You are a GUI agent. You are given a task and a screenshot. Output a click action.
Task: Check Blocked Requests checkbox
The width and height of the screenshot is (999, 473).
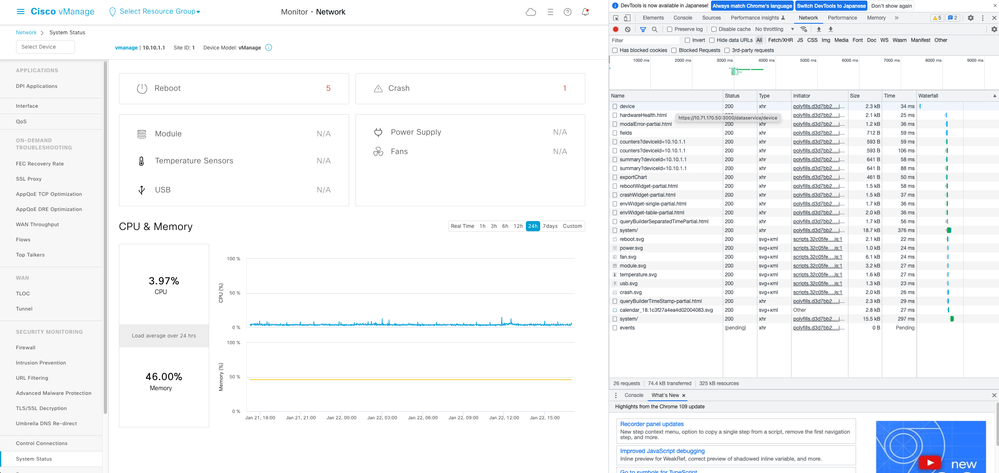pos(674,50)
